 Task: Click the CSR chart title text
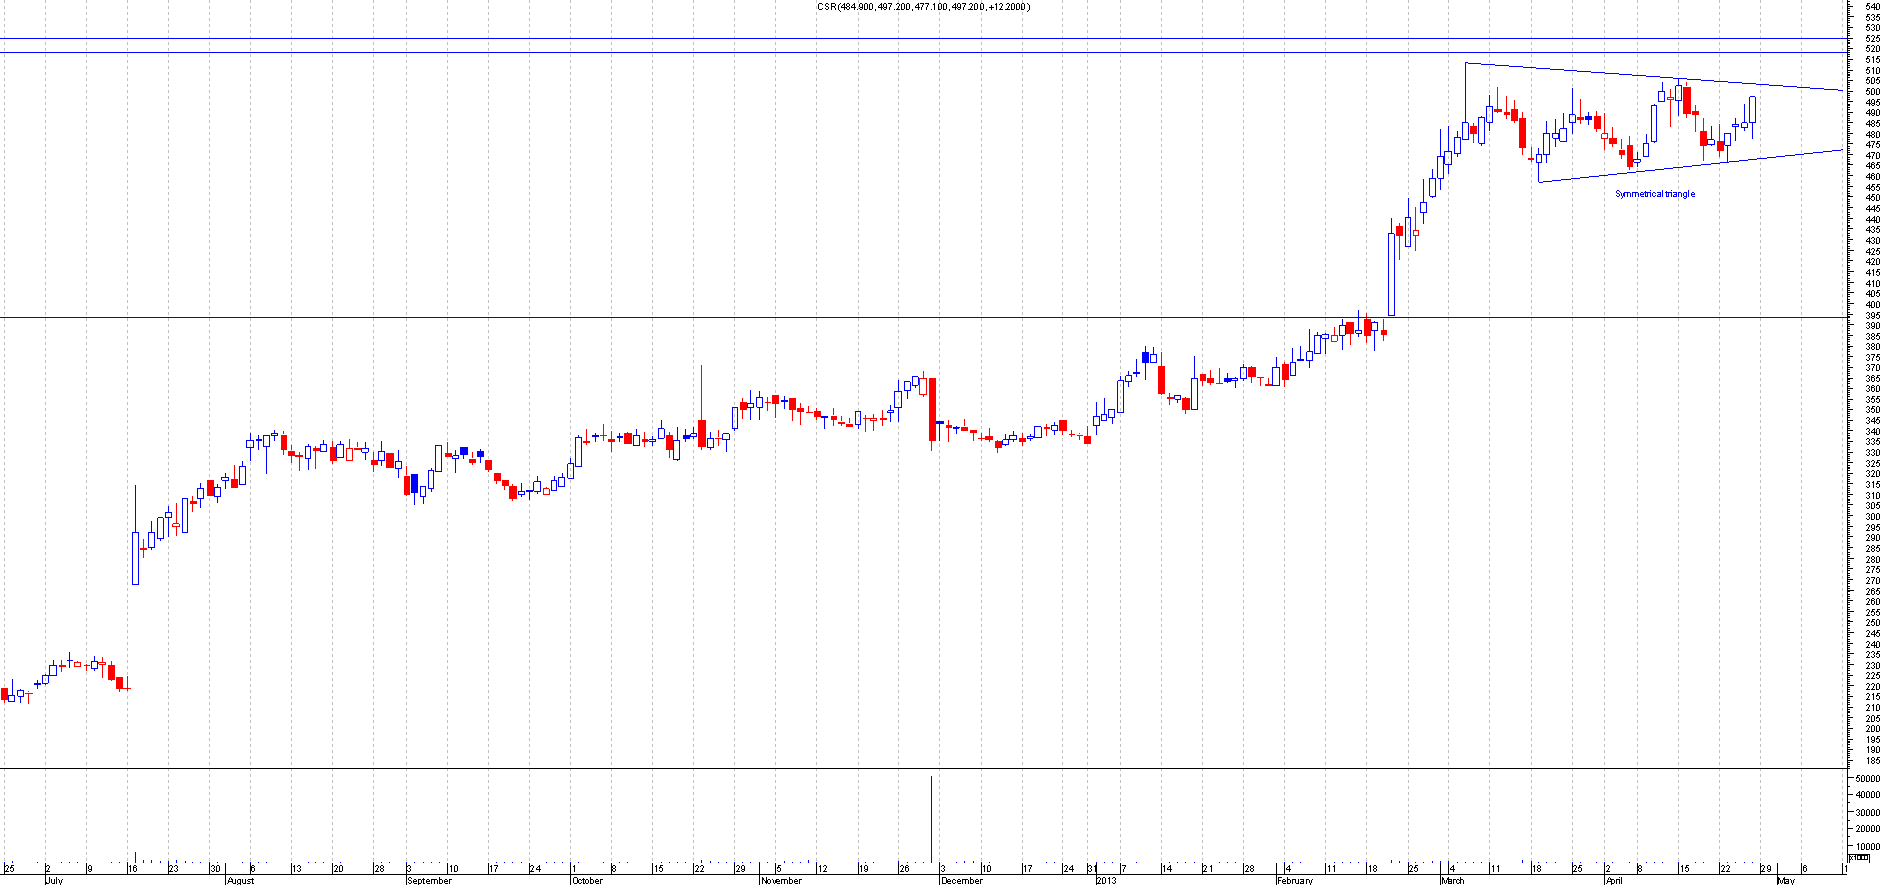click(923, 7)
